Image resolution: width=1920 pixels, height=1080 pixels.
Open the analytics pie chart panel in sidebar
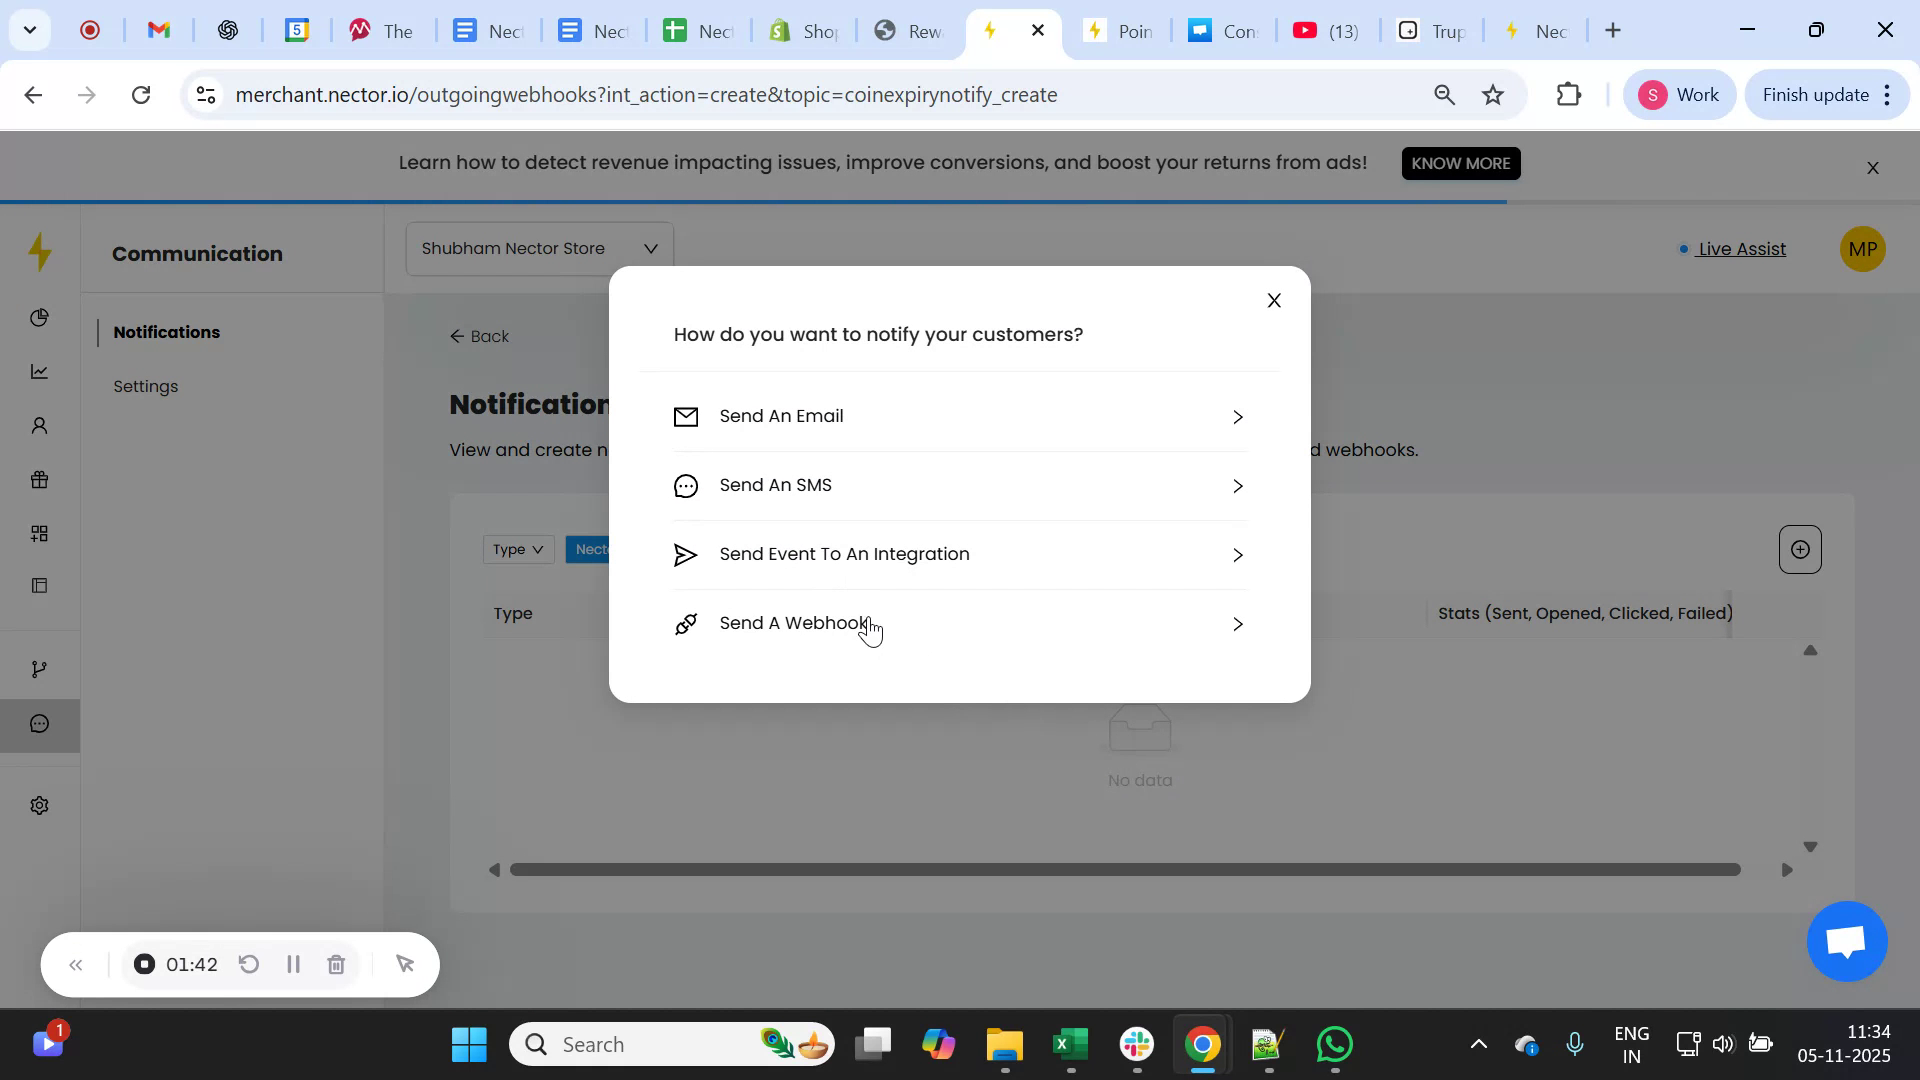pos(39,317)
